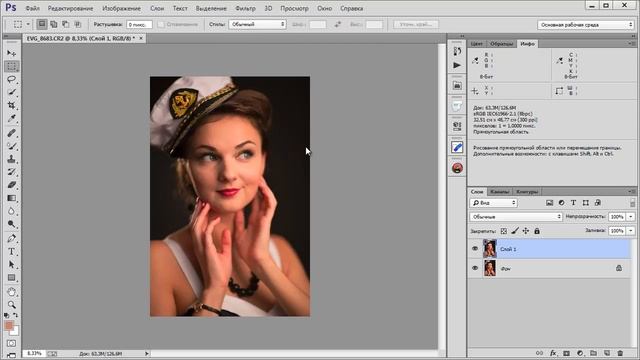
Task: Toggle lock image pixels brush icon
Action: [x=515, y=231]
